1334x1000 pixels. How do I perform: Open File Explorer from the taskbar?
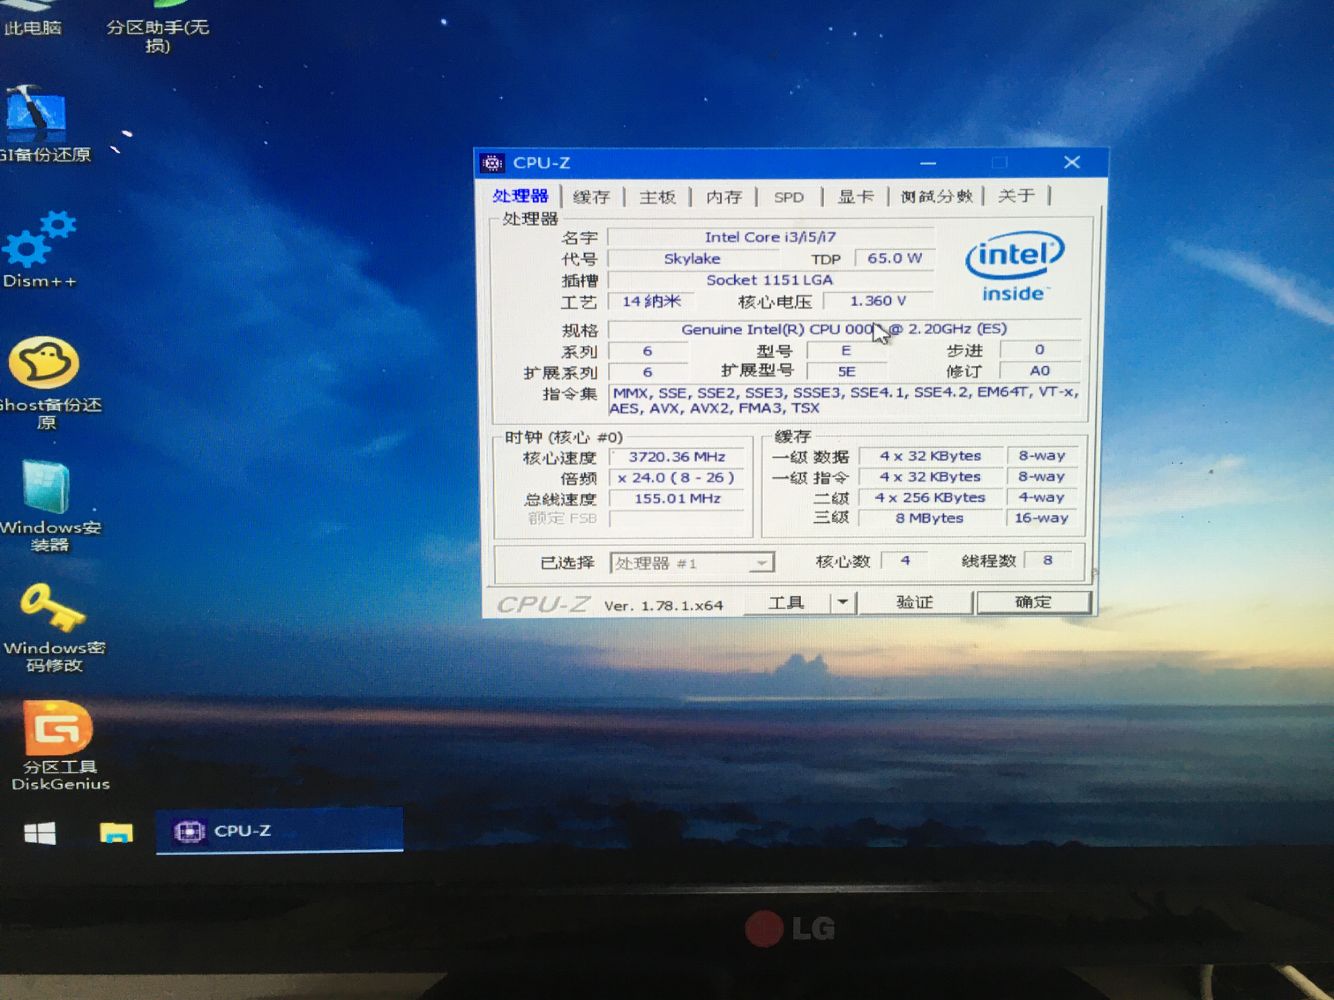[116, 832]
